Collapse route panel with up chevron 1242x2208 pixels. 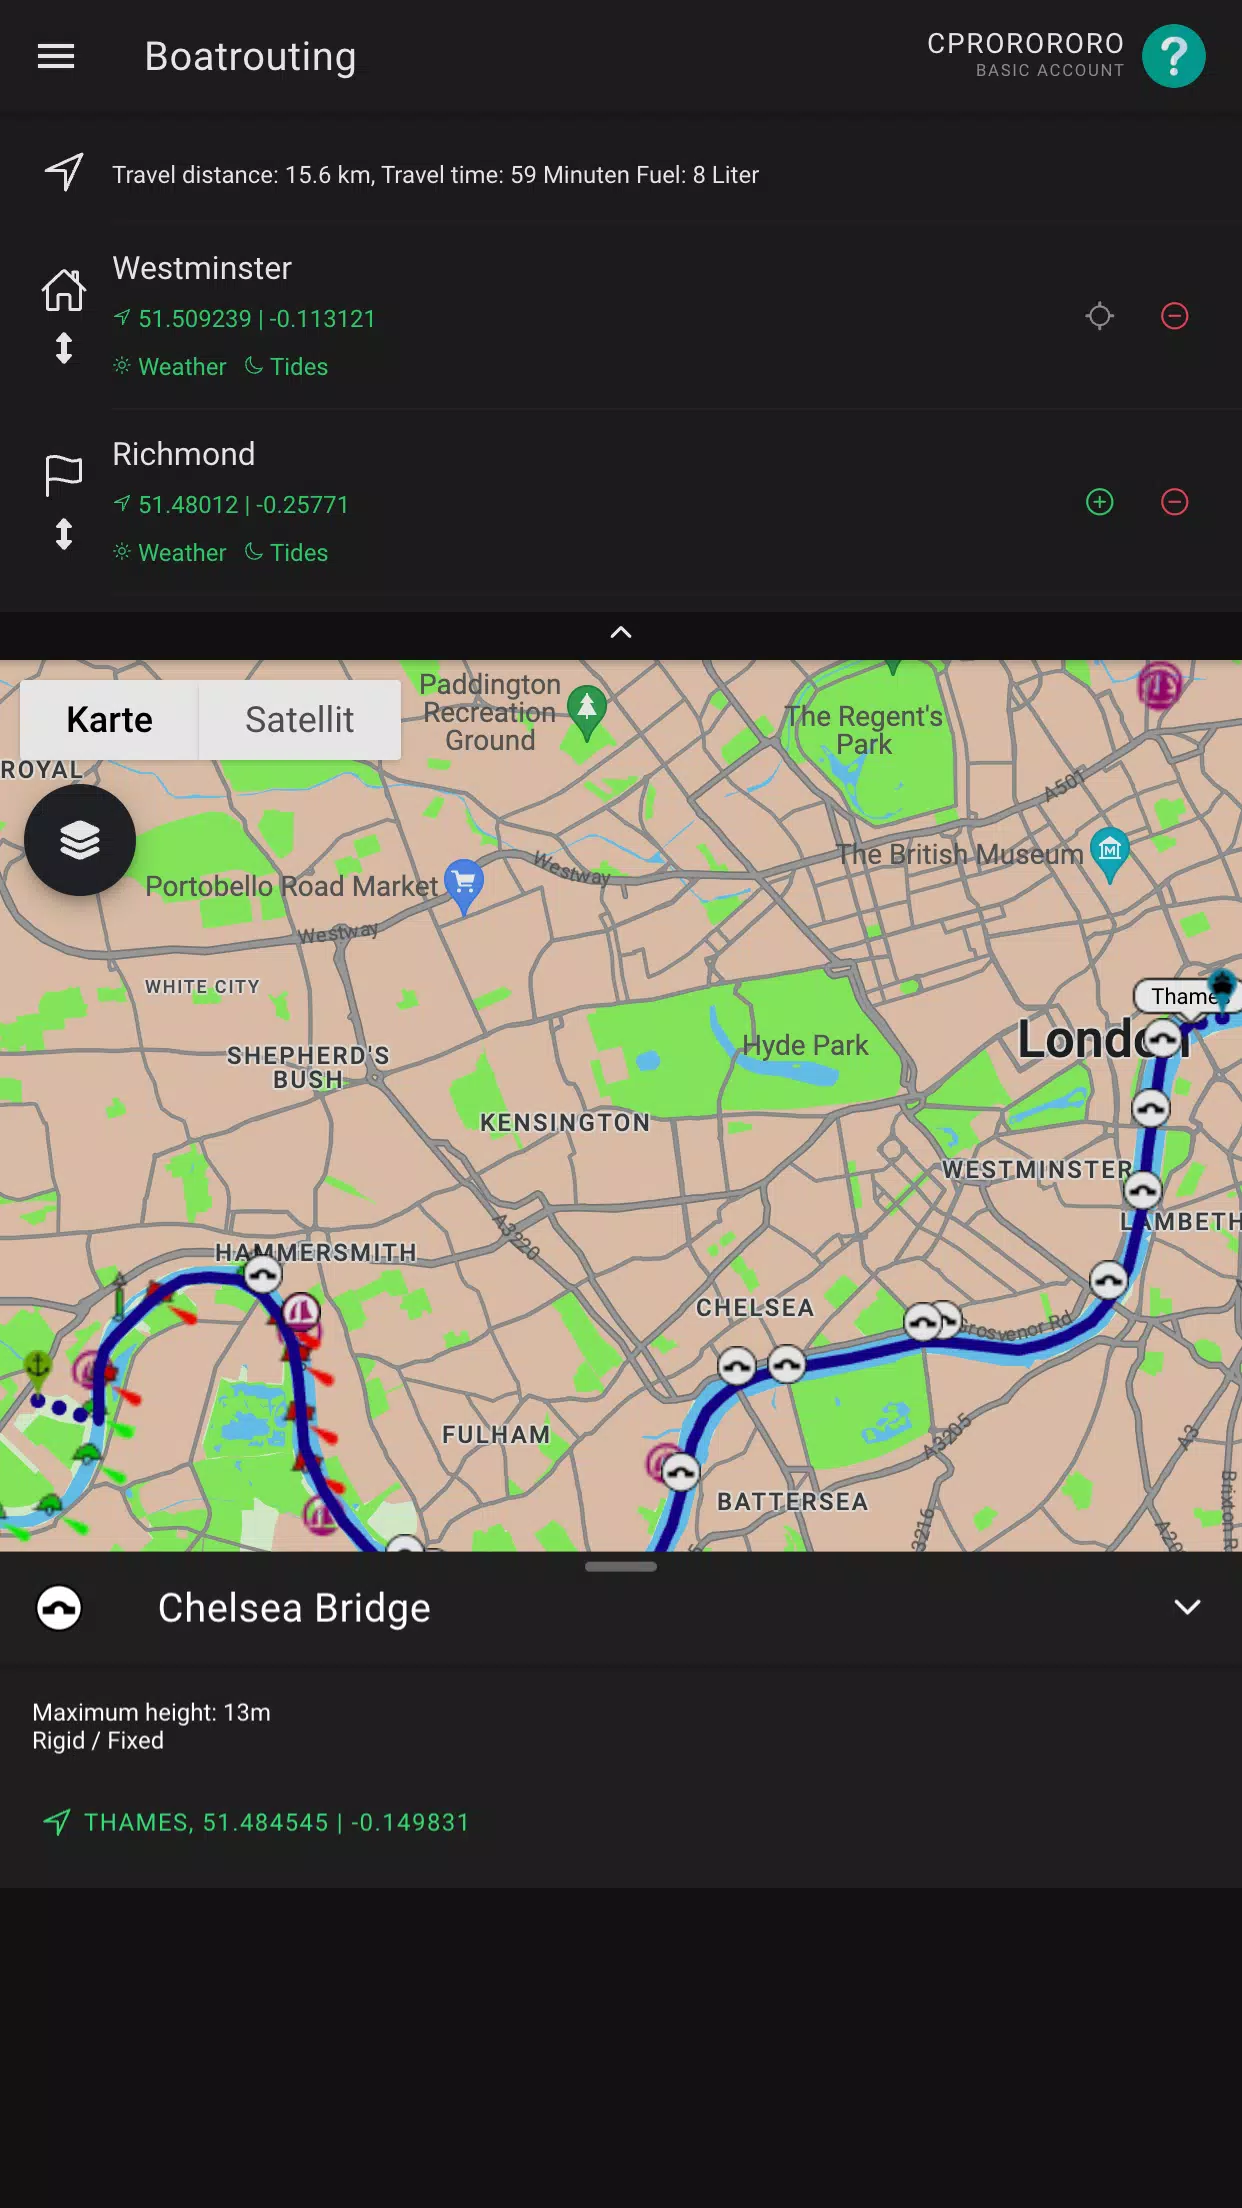(x=621, y=632)
